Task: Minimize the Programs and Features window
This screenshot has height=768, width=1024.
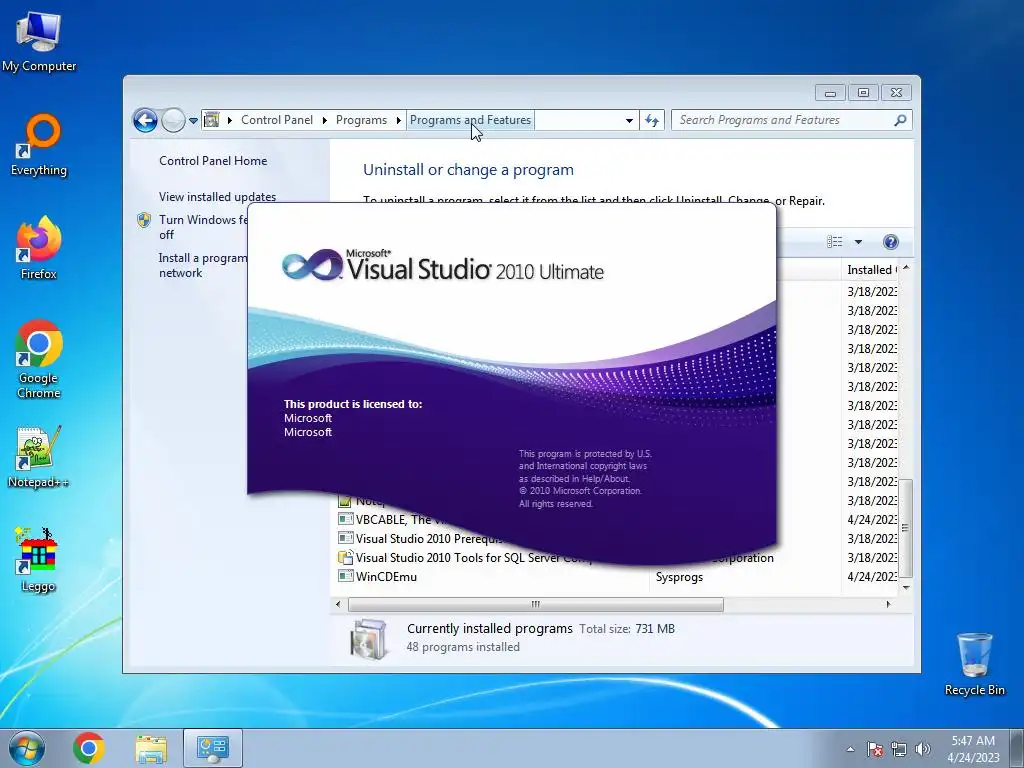Action: tap(830, 93)
